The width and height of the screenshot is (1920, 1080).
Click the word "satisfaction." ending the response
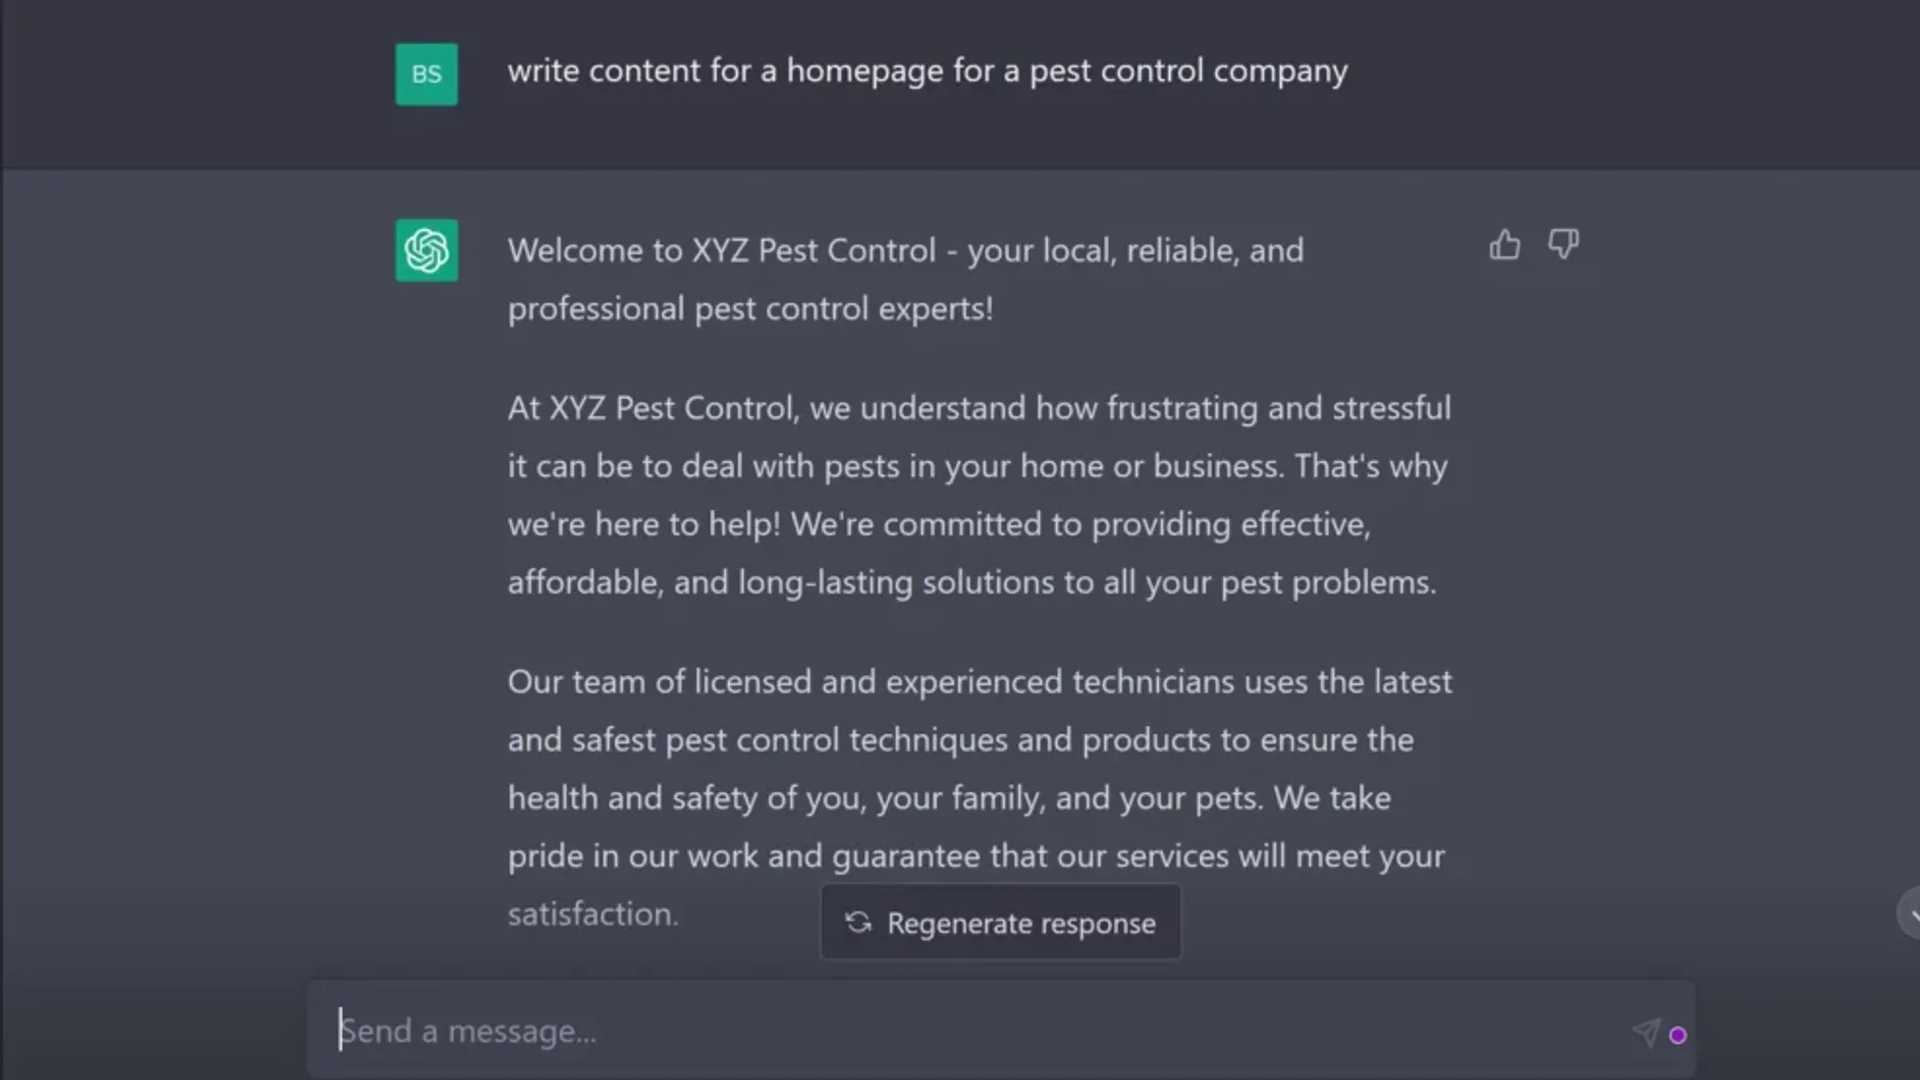[593, 914]
